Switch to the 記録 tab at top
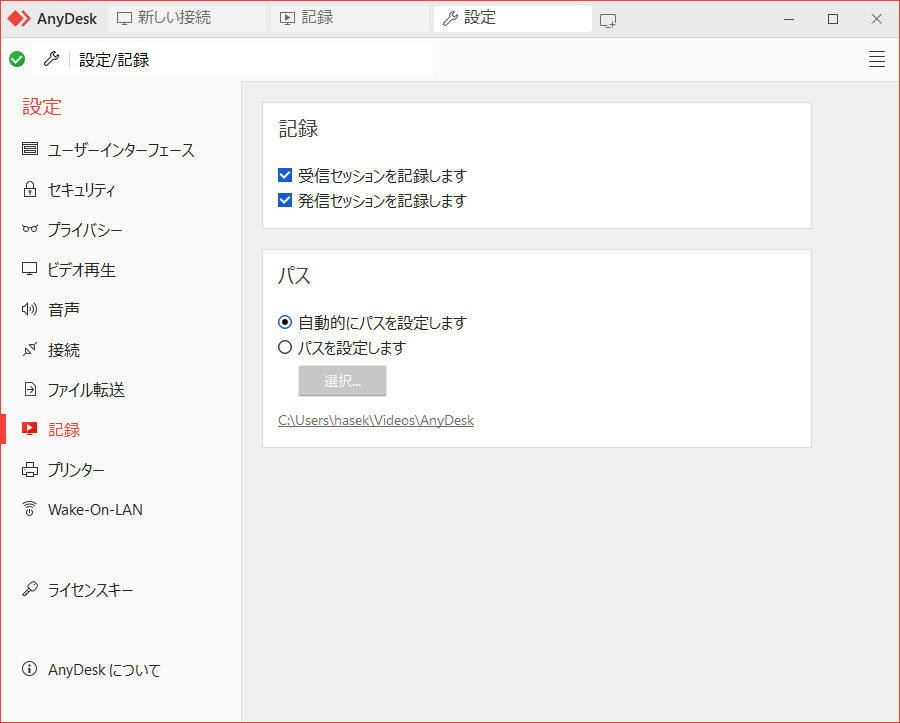The height and width of the screenshot is (723, 900). 350,18
